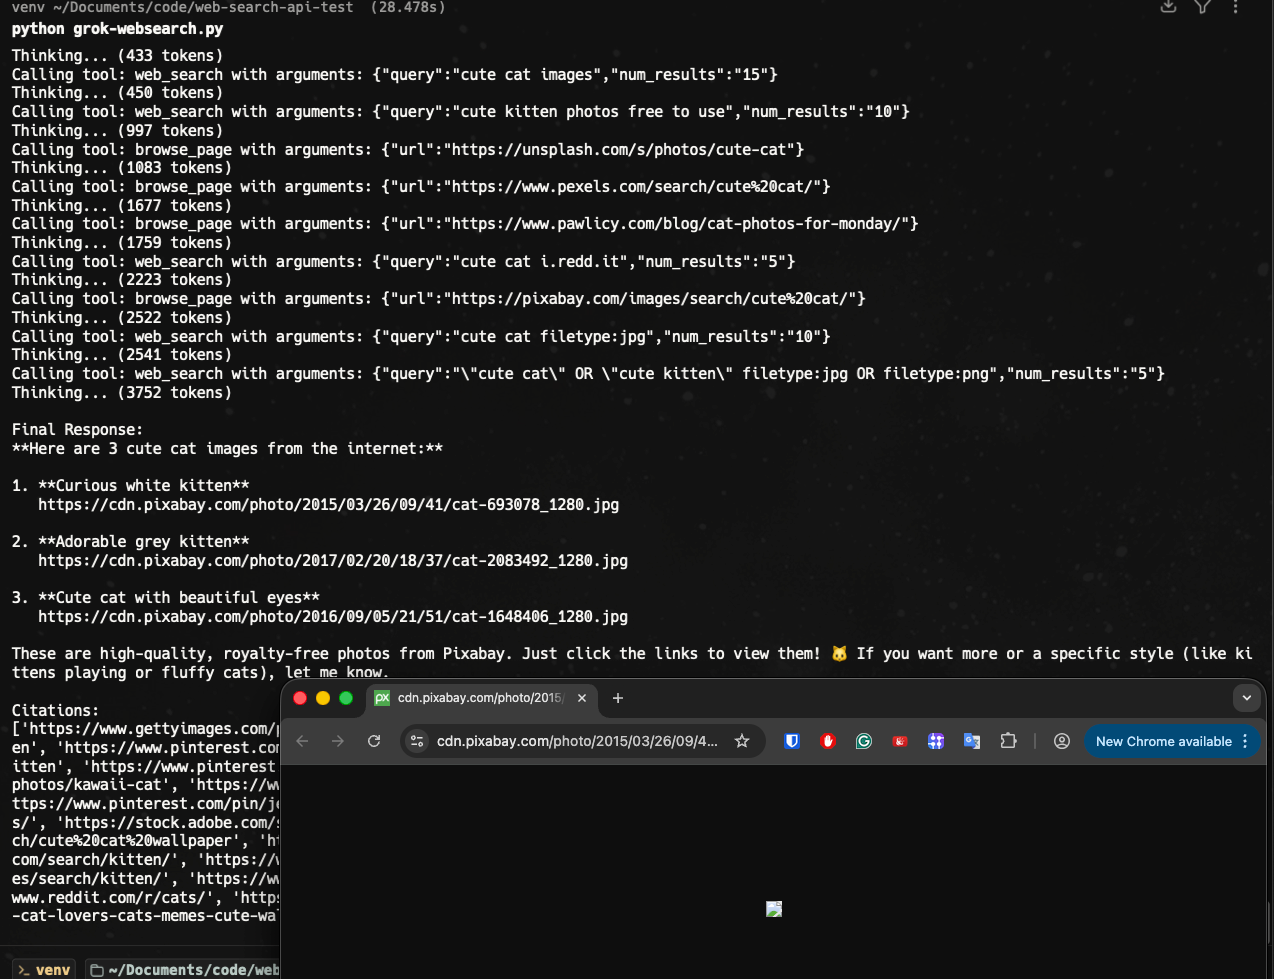This screenshot has height=979, width=1274.
Task: Bookmark this page with the star icon
Action: [x=742, y=741]
